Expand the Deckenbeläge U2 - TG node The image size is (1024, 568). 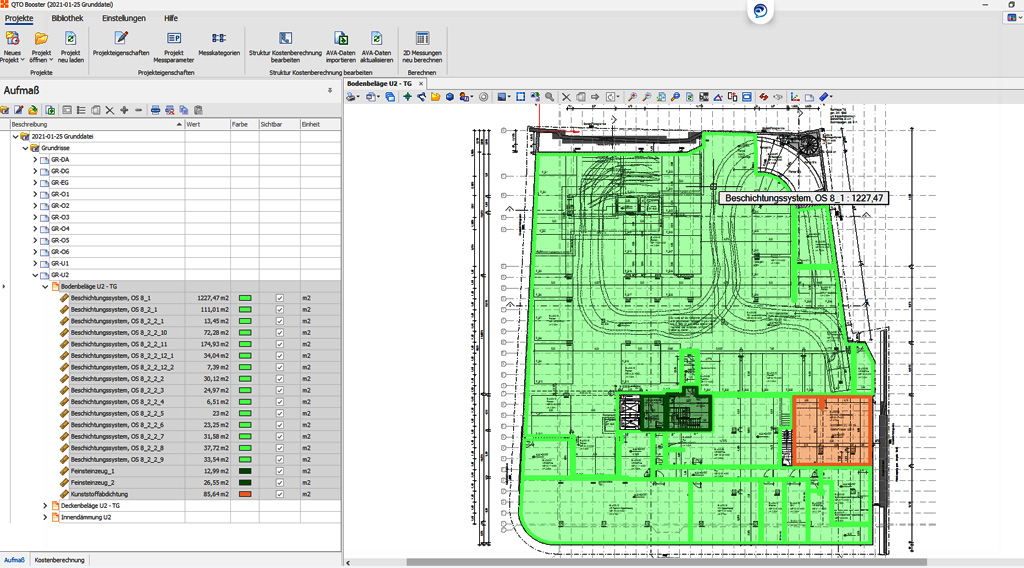(45, 506)
